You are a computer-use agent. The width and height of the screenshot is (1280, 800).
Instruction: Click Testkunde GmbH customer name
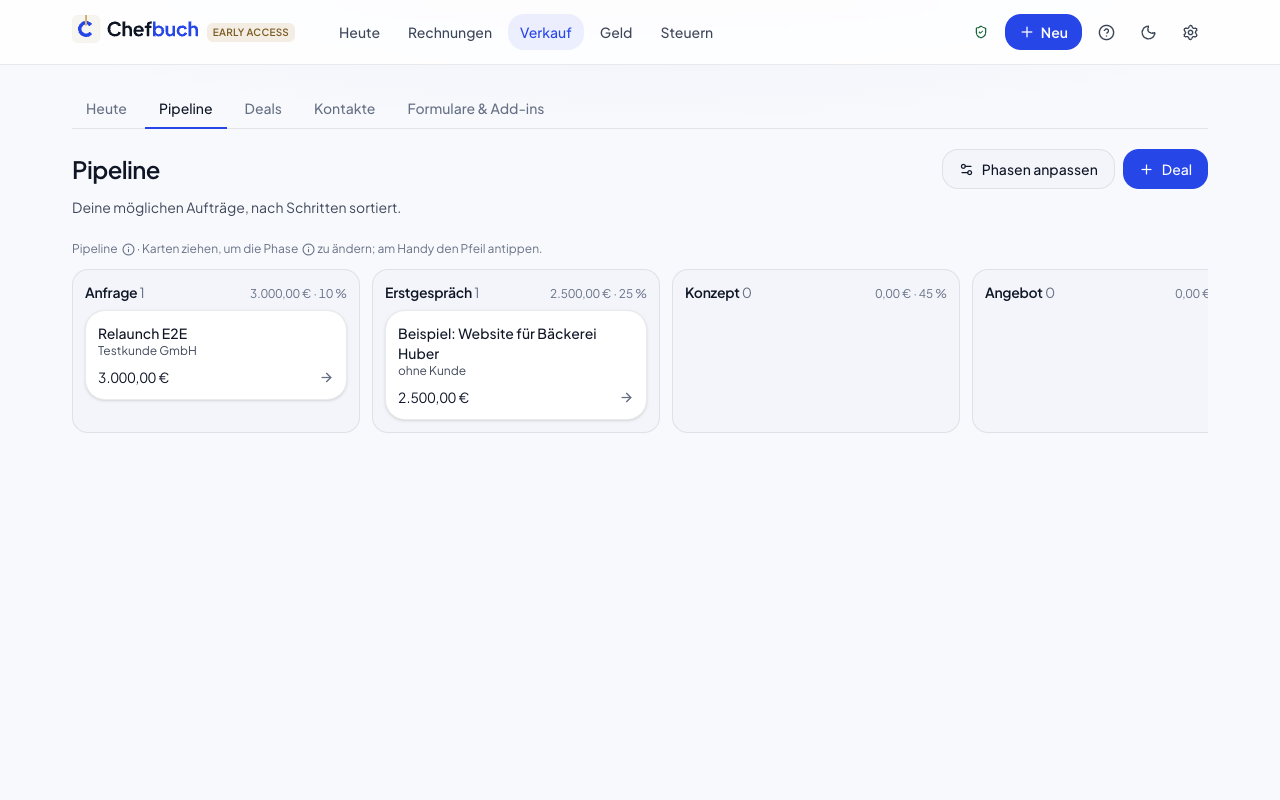coord(147,351)
